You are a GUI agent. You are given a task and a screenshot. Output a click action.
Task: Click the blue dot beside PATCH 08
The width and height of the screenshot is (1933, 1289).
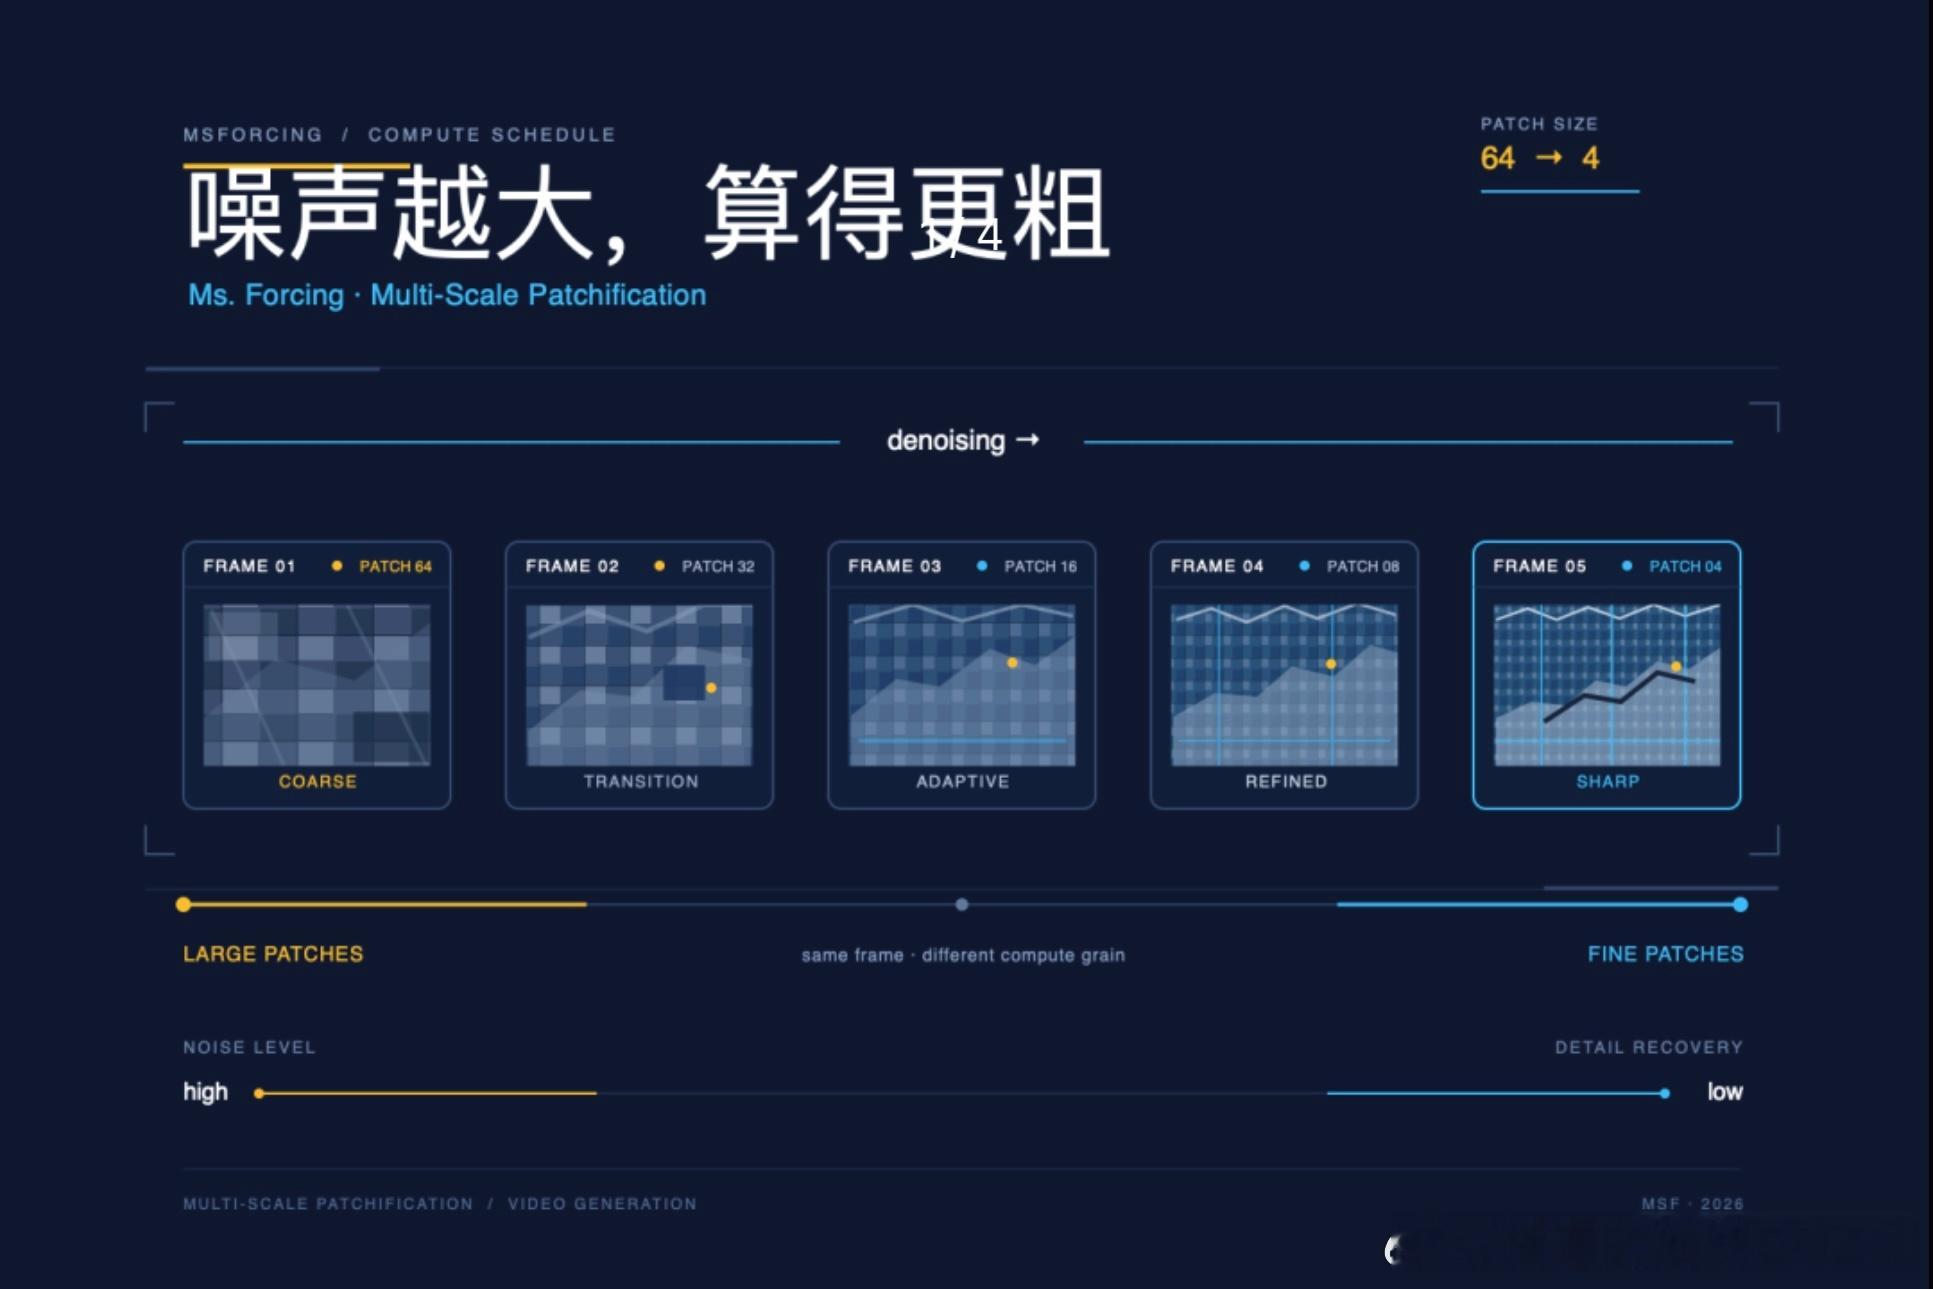click(1304, 566)
